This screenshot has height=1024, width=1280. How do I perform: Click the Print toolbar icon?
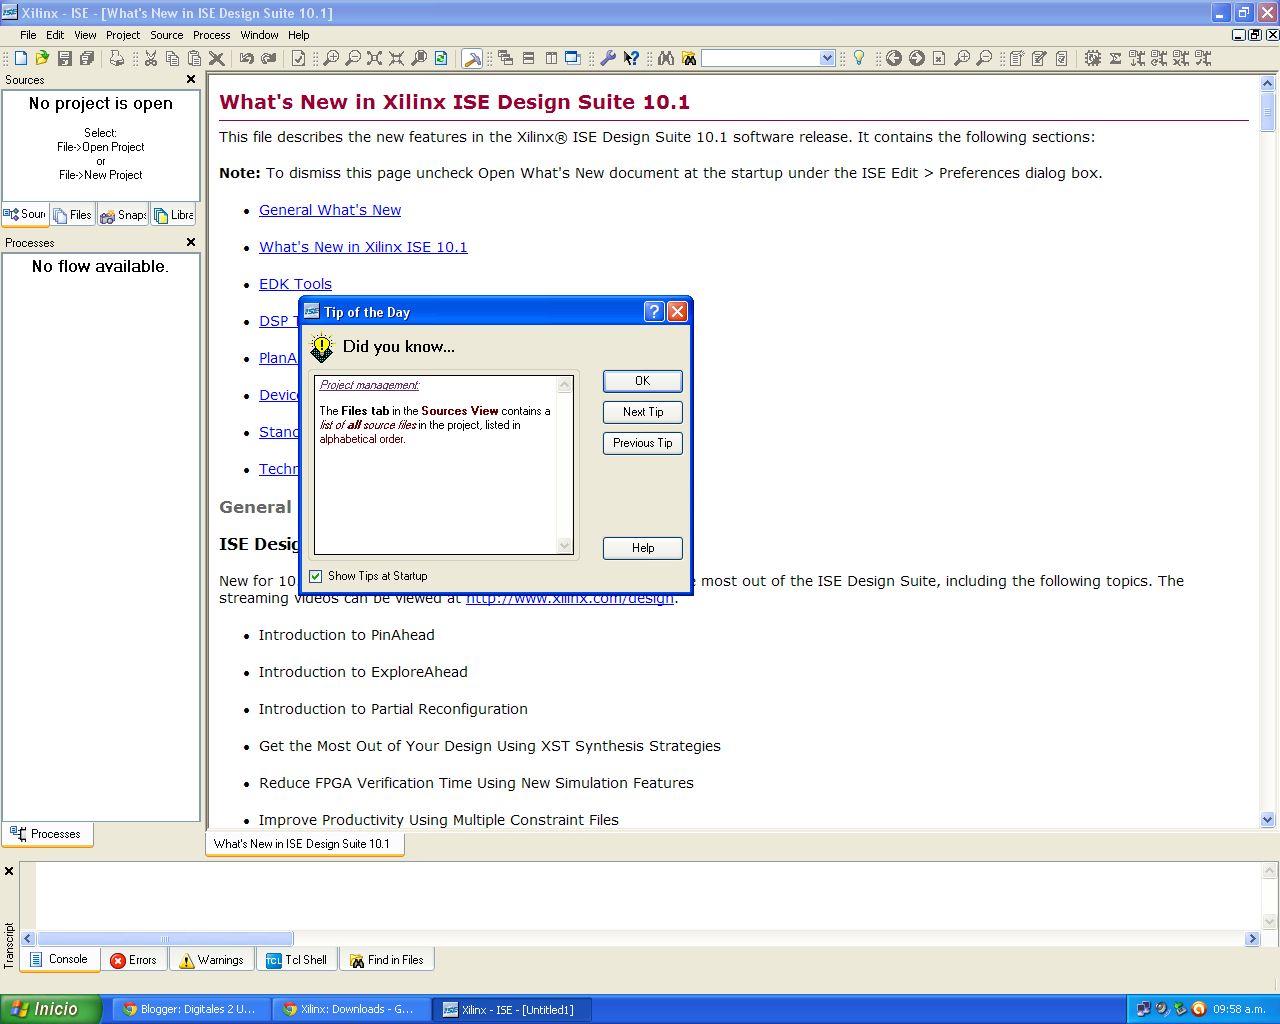pos(117,58)
